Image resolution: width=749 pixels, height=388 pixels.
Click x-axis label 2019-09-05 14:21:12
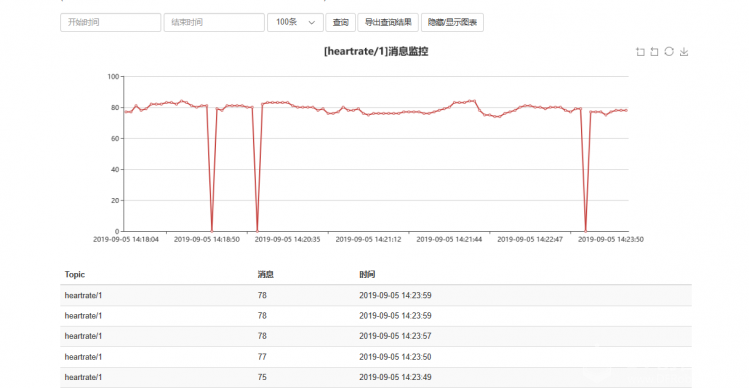[x=368, y=239]
